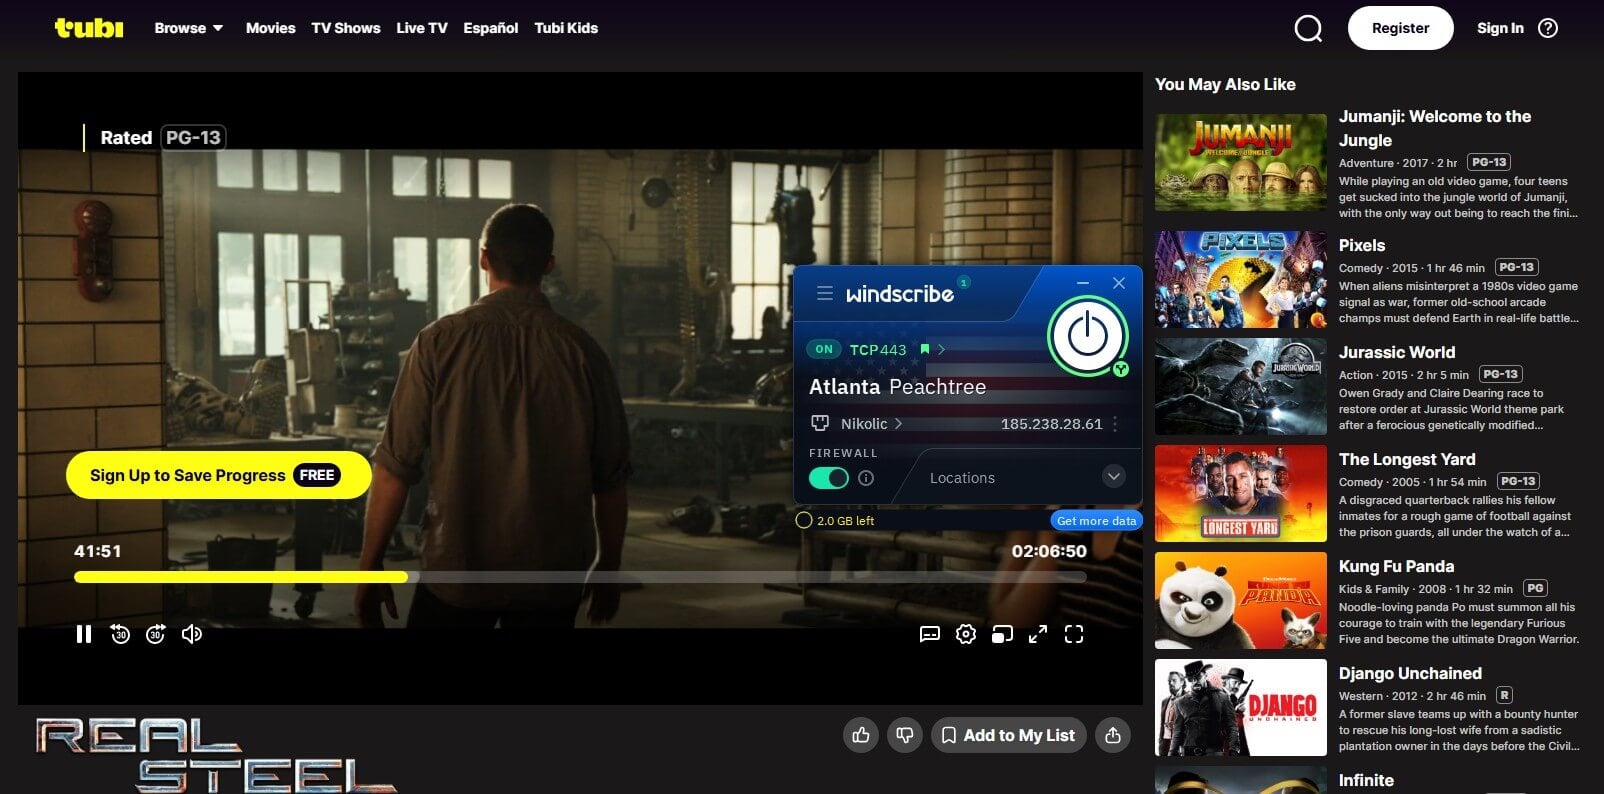
Task: Click the Windscribe network monitor icon
Action: pyautogui.click(x=820, y=423)
